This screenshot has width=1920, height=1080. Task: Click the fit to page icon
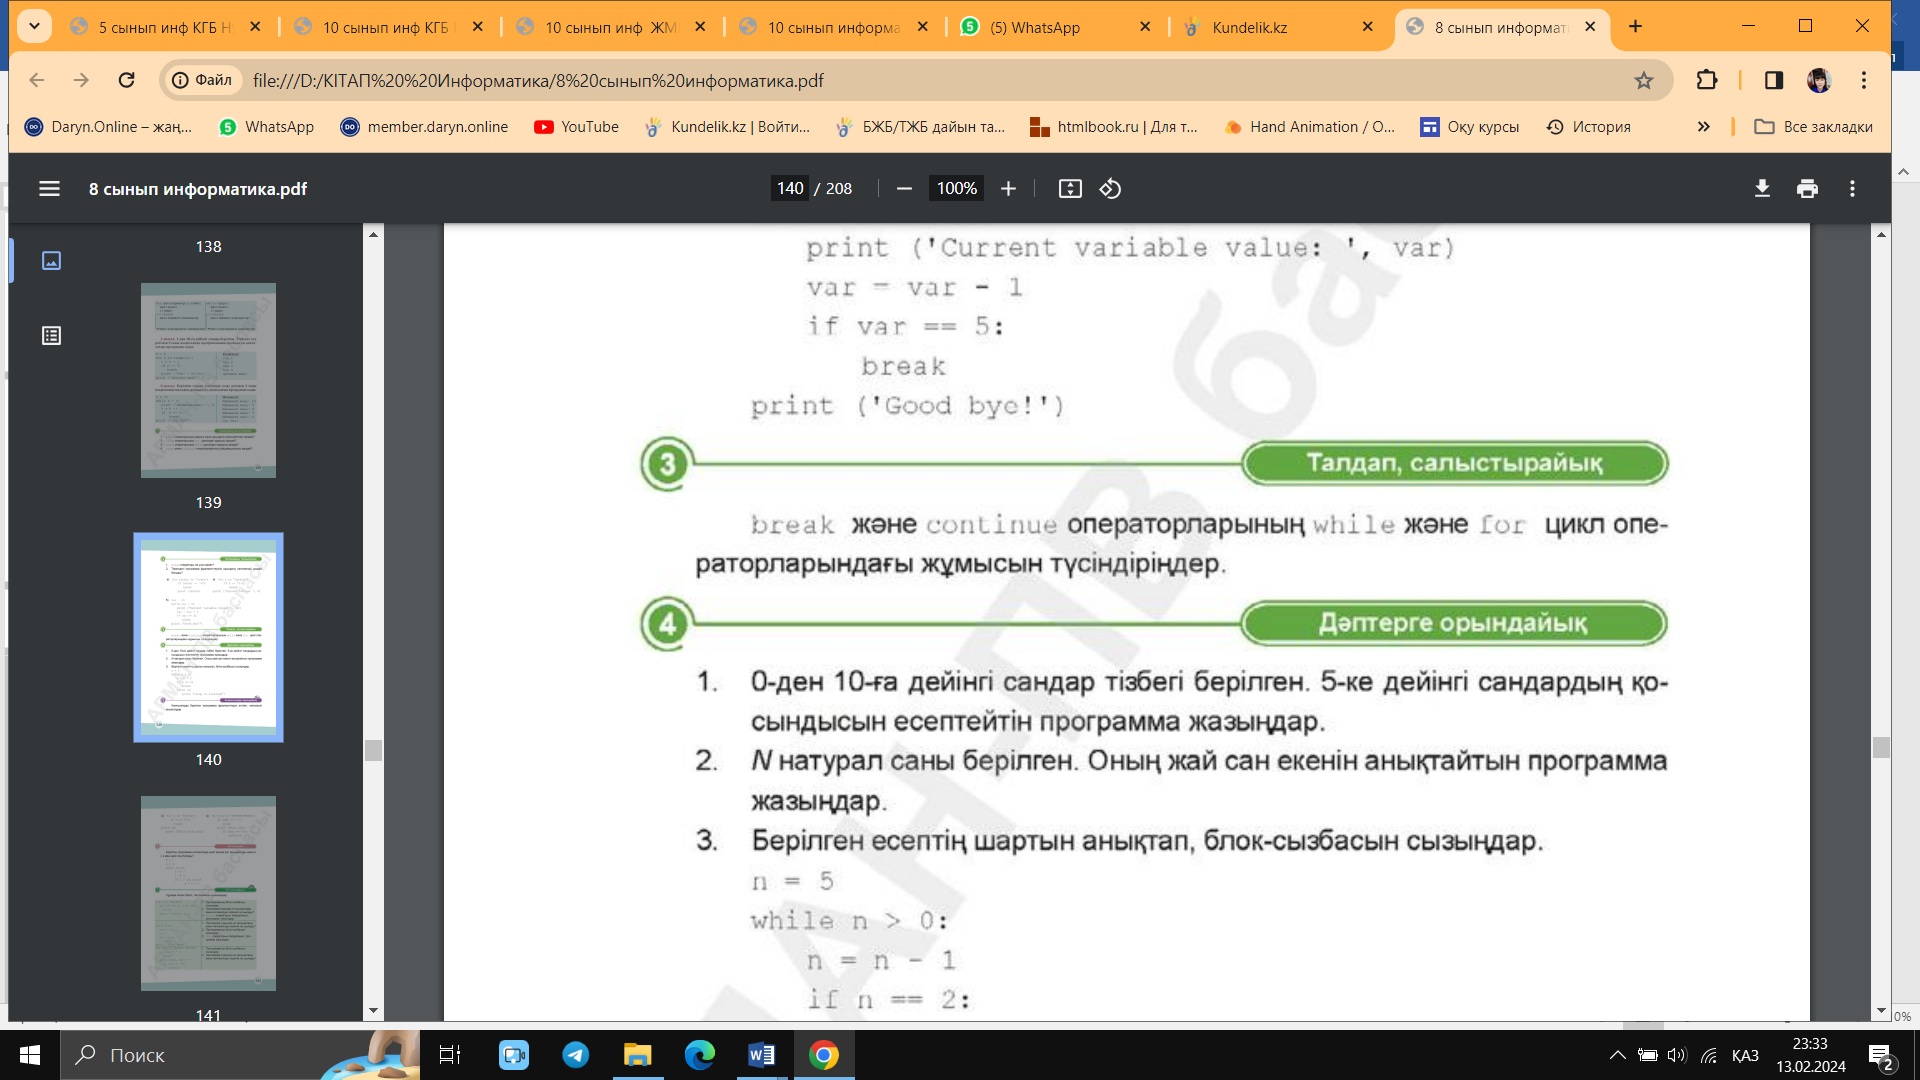1070,189
